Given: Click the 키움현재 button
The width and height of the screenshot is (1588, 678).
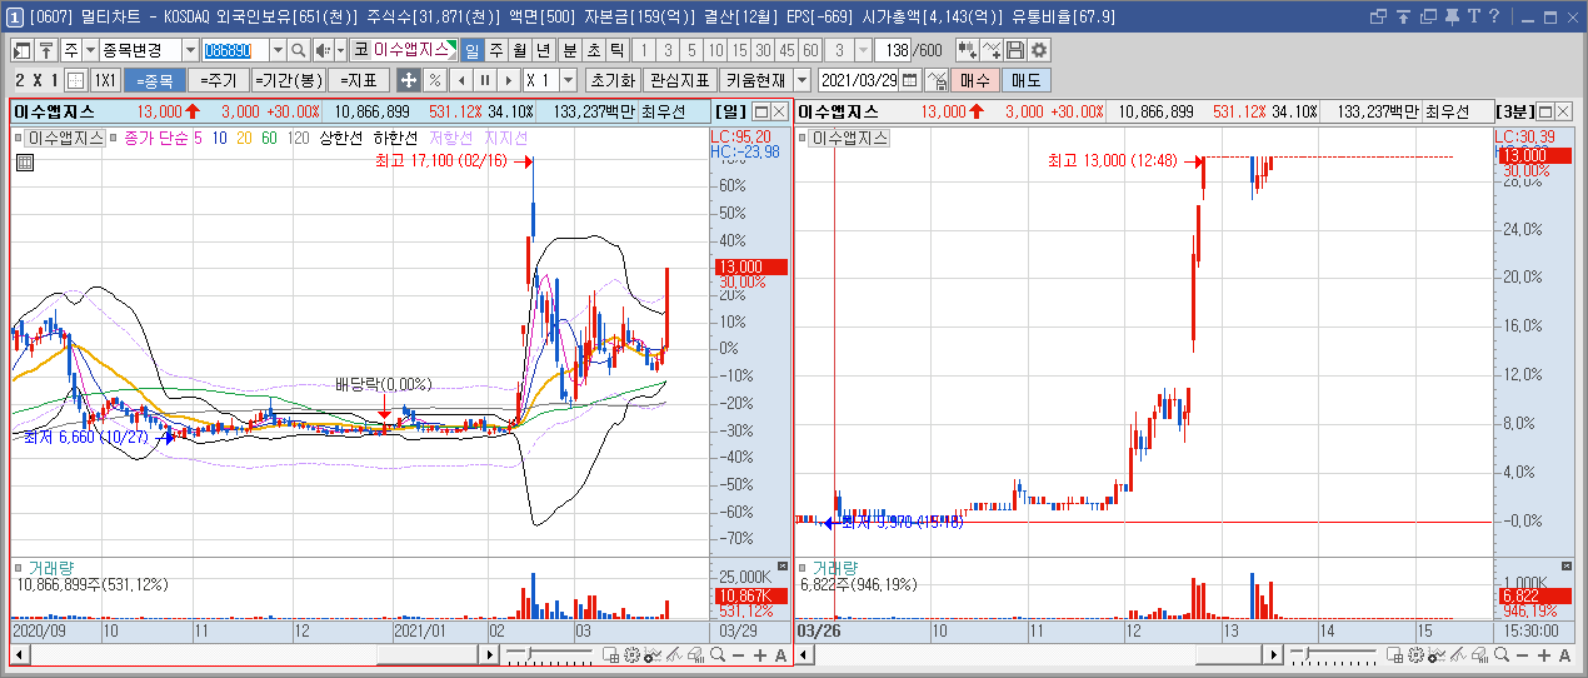Looking at the screenshot, I should point(756,80).
